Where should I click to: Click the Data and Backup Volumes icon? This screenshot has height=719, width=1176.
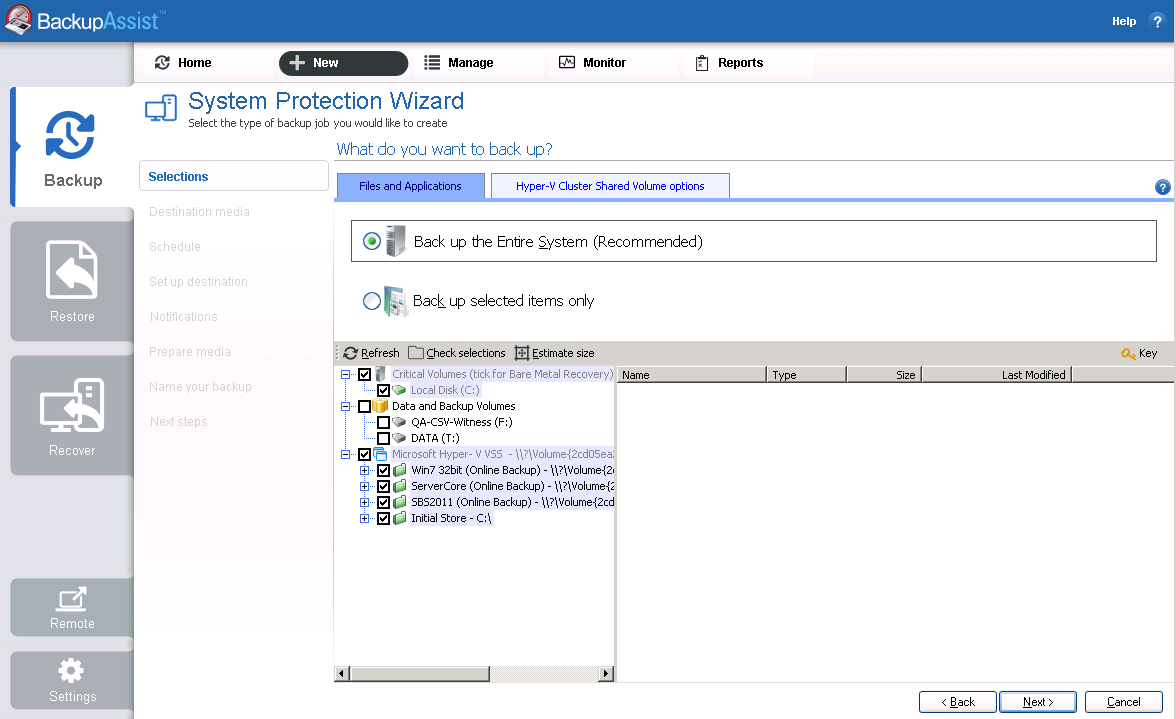pyautogui.click(x=381, y=406)
